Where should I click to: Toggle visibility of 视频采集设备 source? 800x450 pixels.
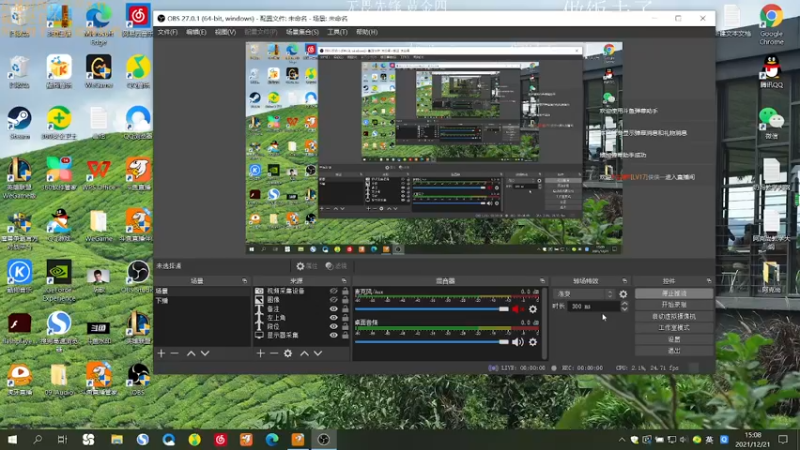[x=333, y=291]
